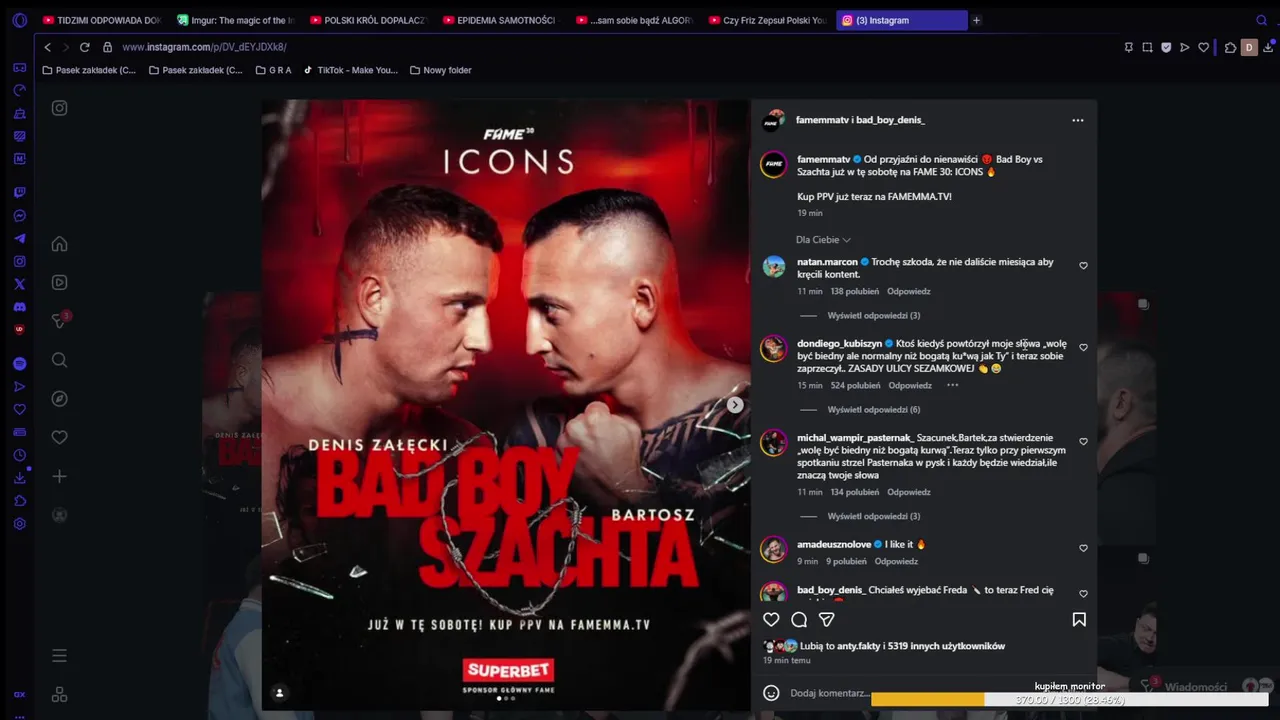The height and width of the screenshot is (720, 1280).
Task: Like dondiego_kubiszyn's comment
Action: [1083, 348]
